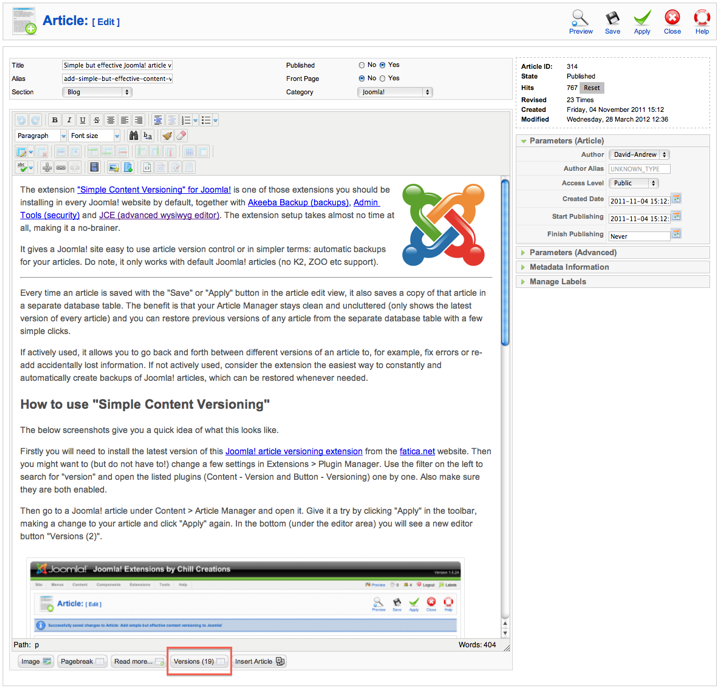This screenshot has width=720, height=690.
Task: Click the Save floppy disk icon
Action: coord(612,18)
